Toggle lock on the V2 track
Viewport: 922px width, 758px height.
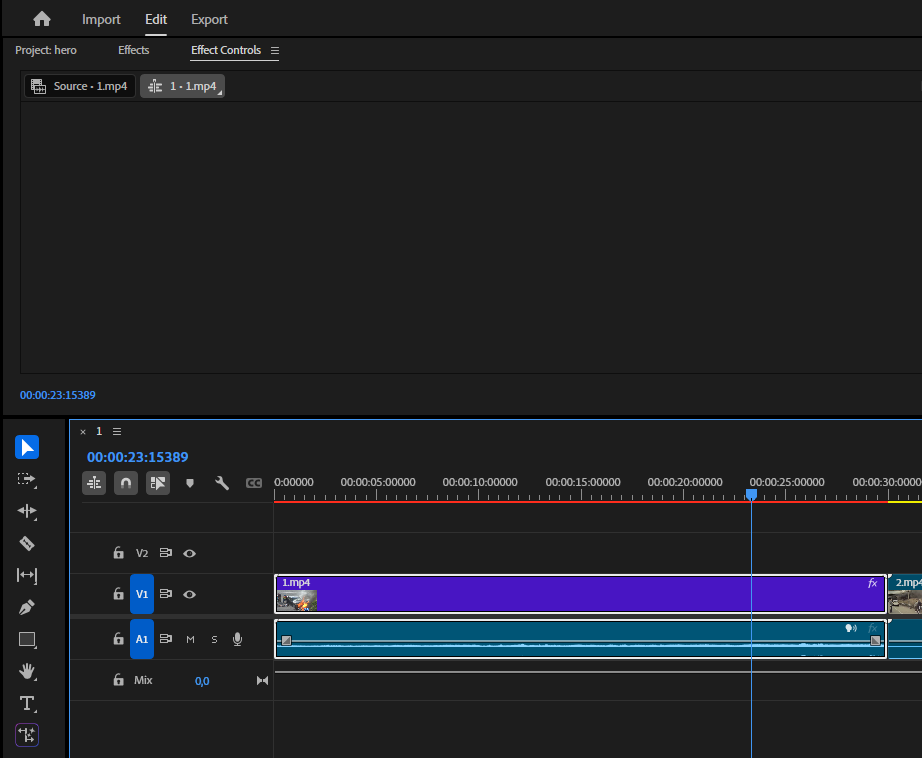[118, 553]
